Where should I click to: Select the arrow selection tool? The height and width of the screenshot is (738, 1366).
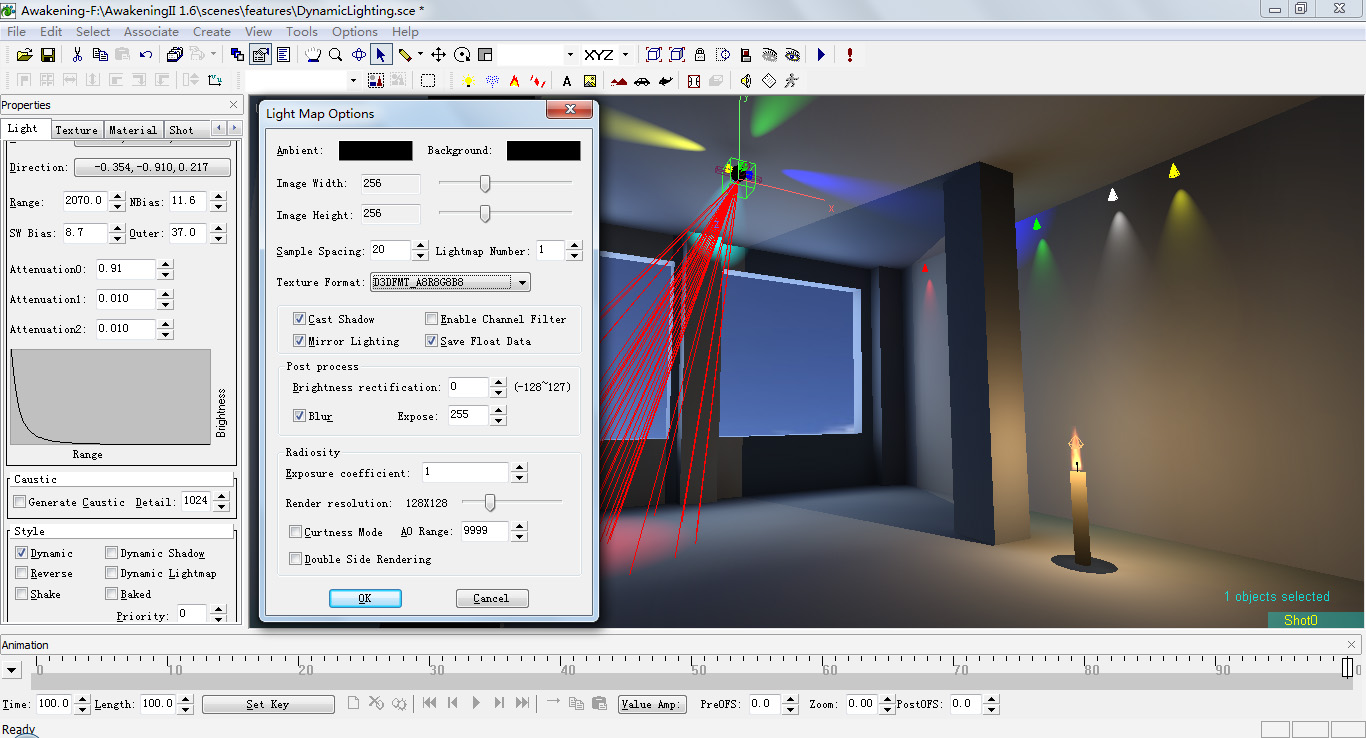click(x=381, y=55)
